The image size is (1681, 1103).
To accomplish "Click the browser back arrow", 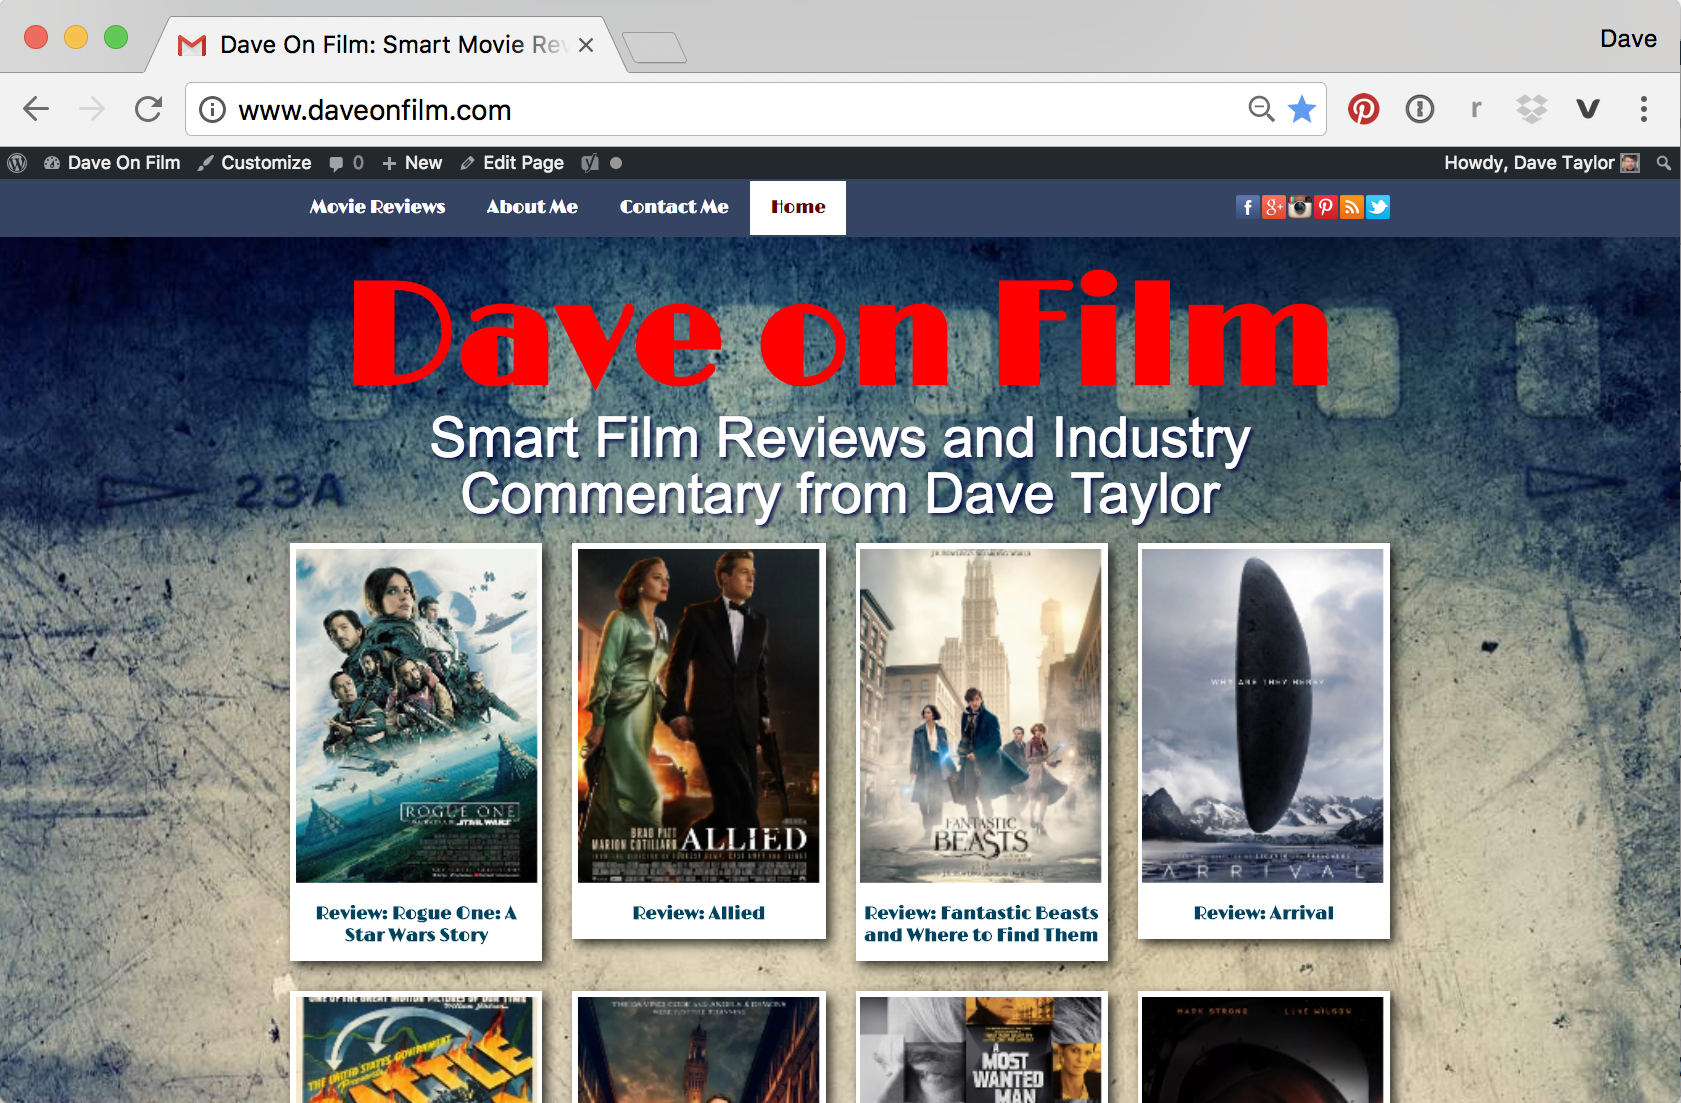I will 36,109.
